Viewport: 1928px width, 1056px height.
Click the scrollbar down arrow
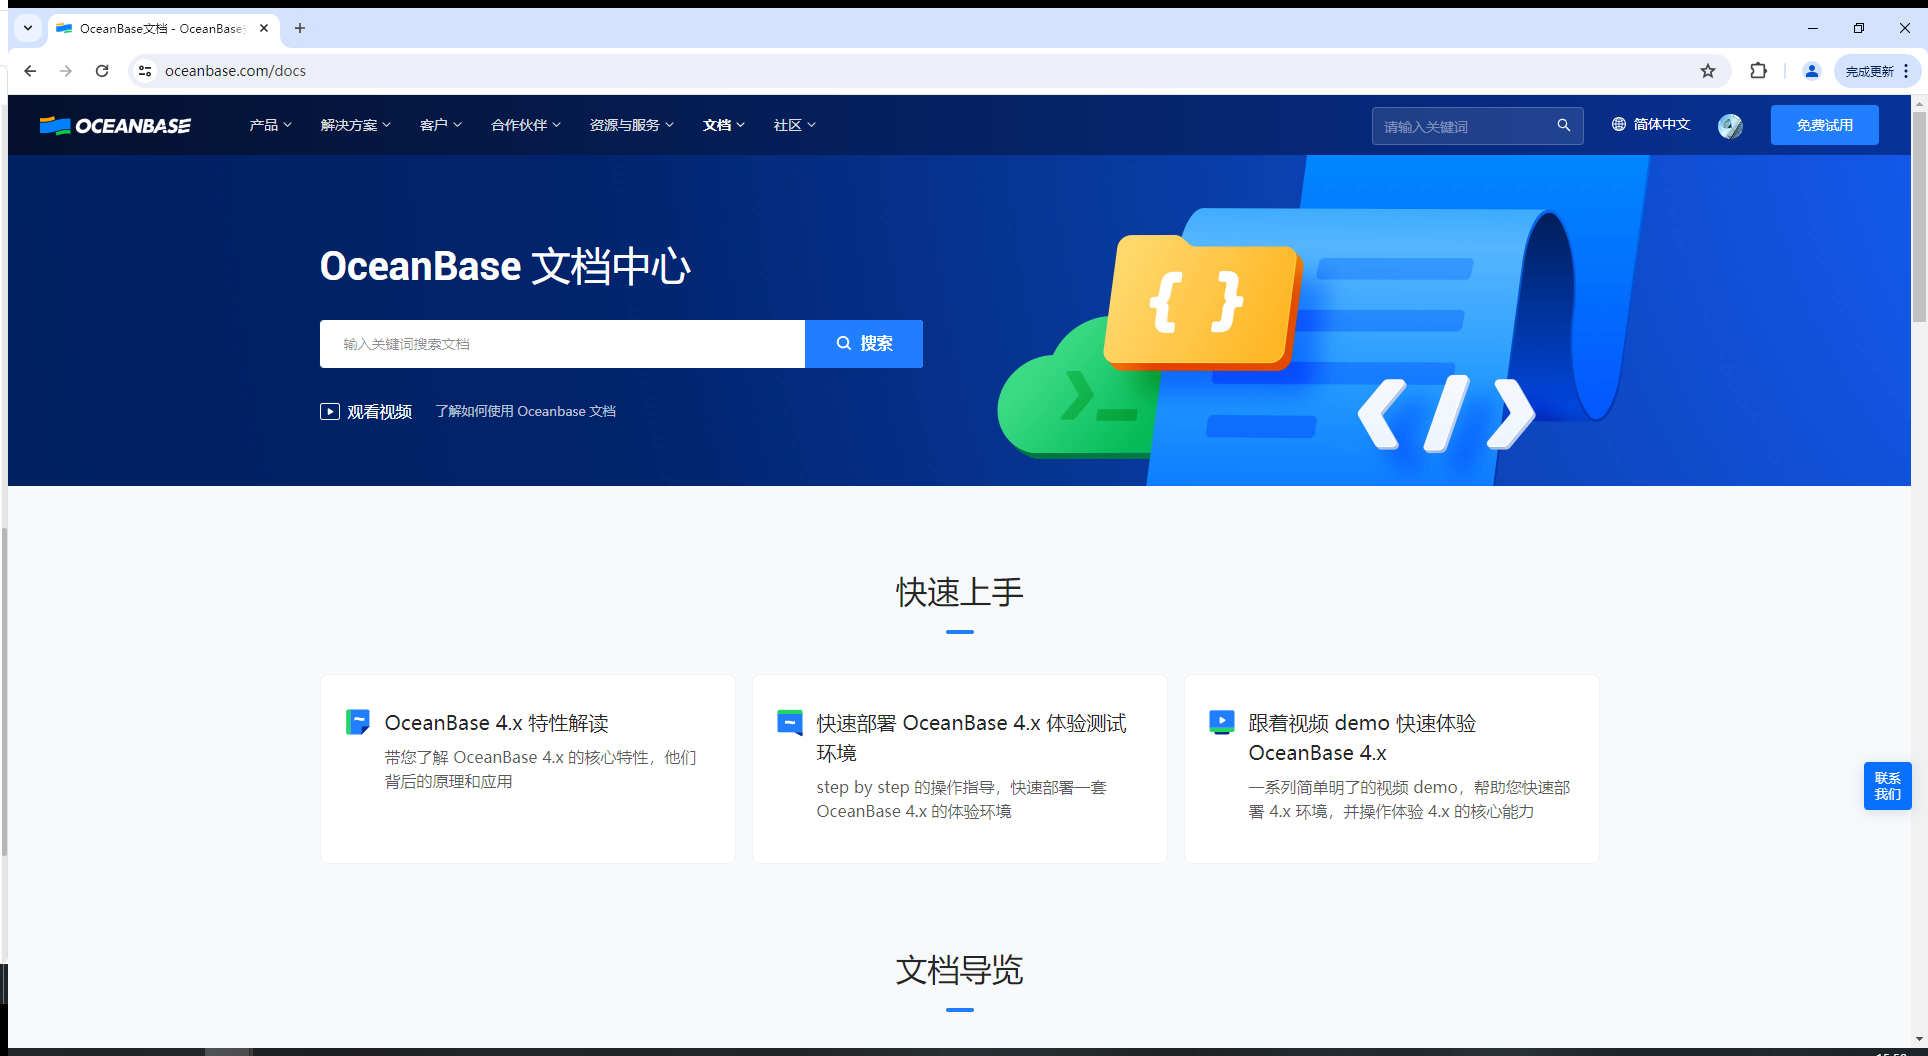(1919, 1039)
